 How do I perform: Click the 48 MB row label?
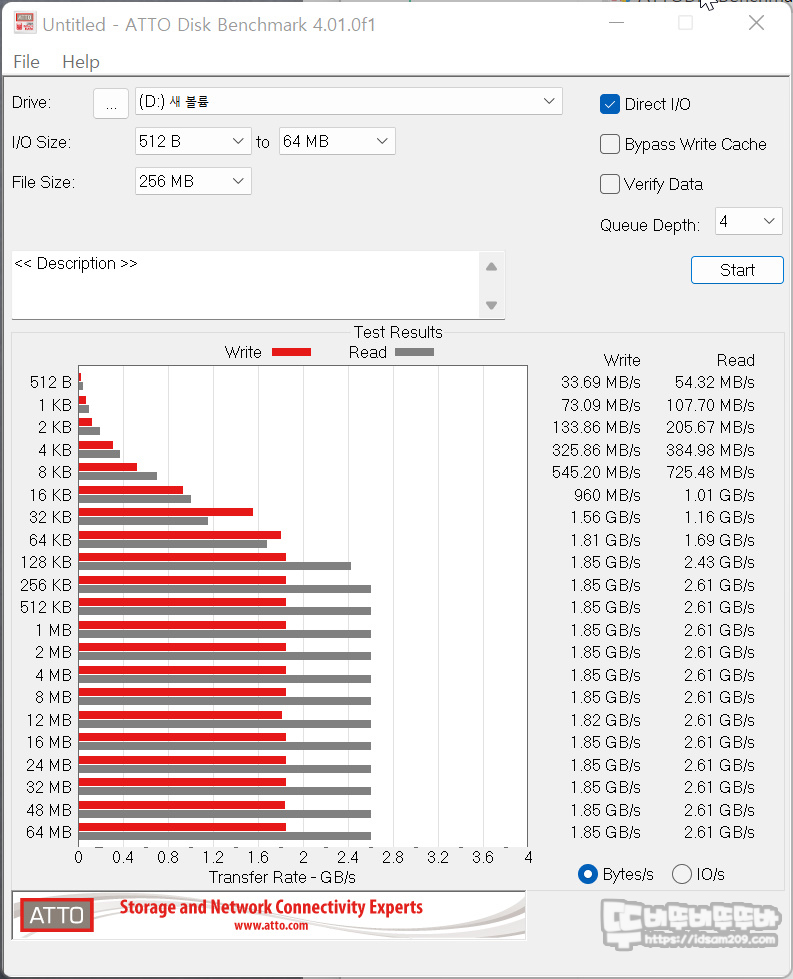pos(49,810)
